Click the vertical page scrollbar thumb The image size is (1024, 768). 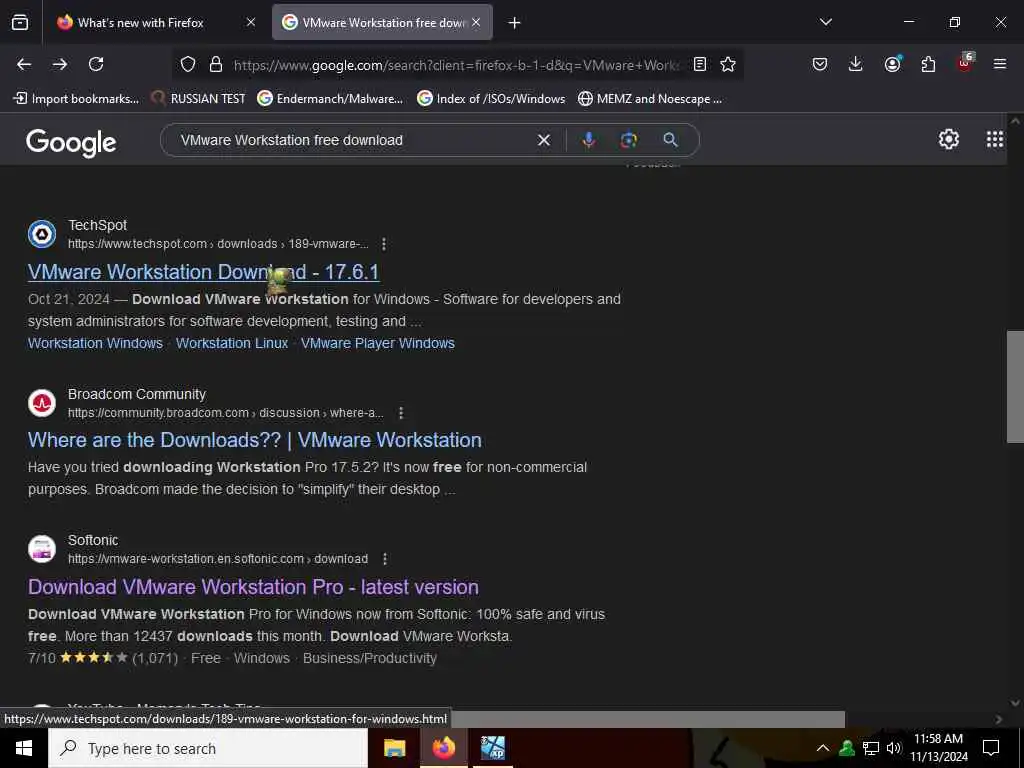[x=1015, y=387]
